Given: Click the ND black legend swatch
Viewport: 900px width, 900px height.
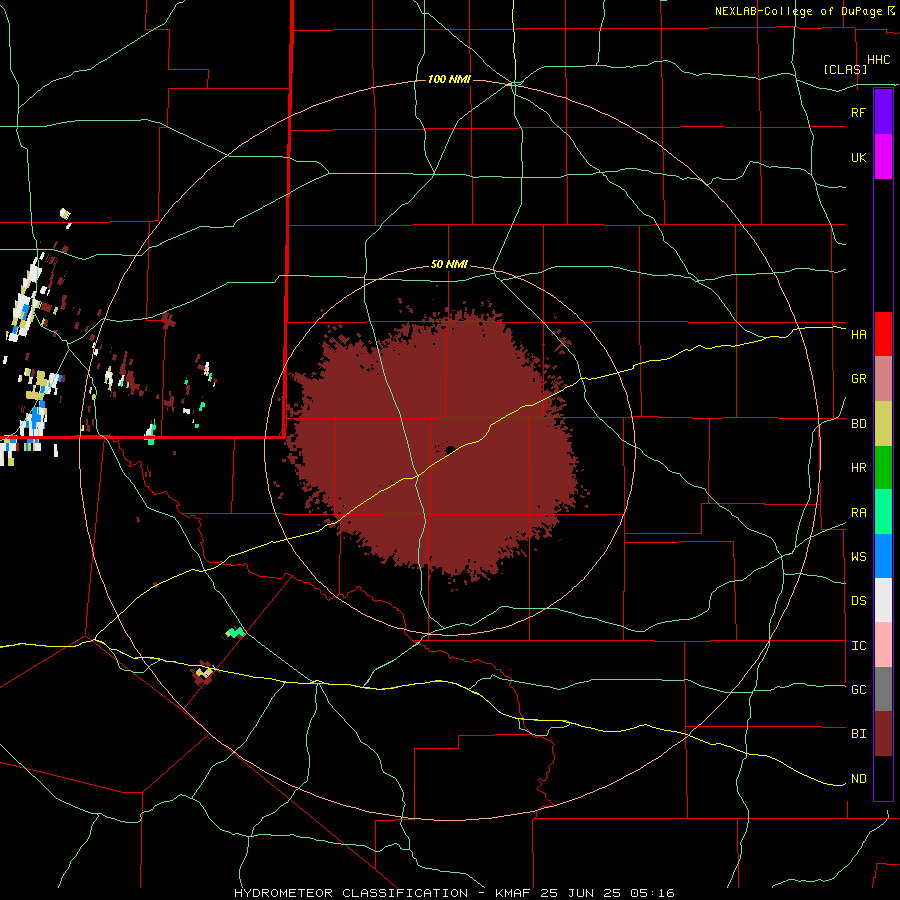Looking at the screenshot, I should [x=883, y=778].
